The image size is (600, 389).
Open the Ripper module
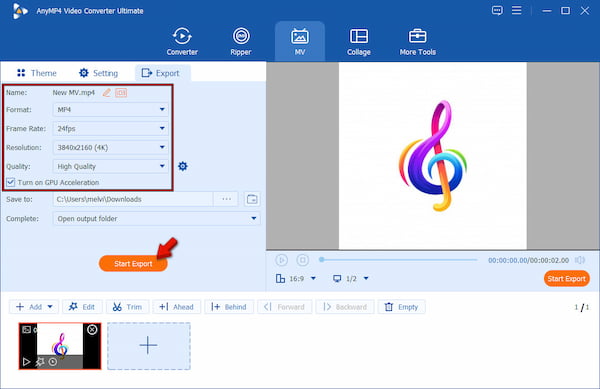pos(241,41)
